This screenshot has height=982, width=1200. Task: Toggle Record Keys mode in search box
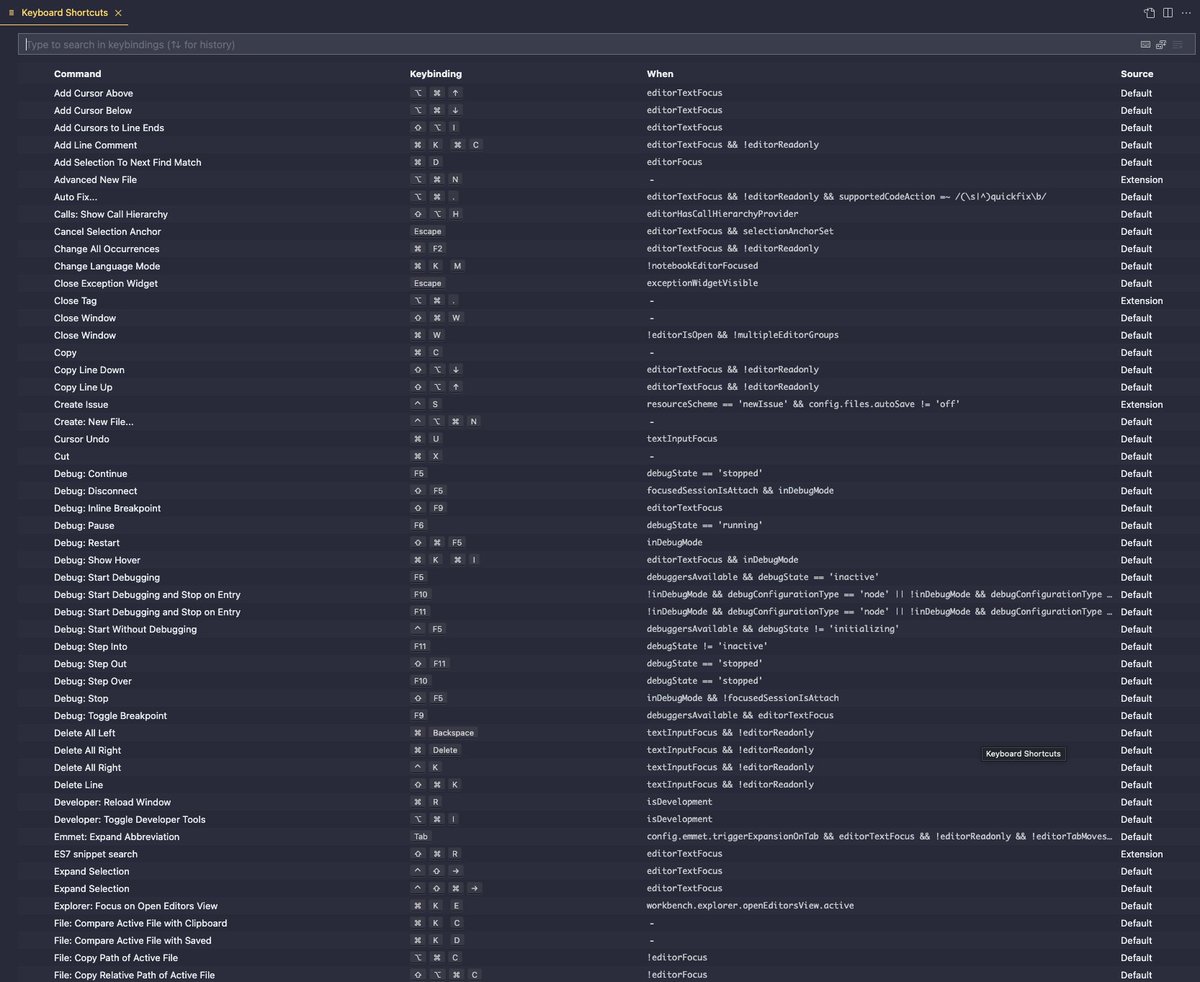coord(1145,45)
